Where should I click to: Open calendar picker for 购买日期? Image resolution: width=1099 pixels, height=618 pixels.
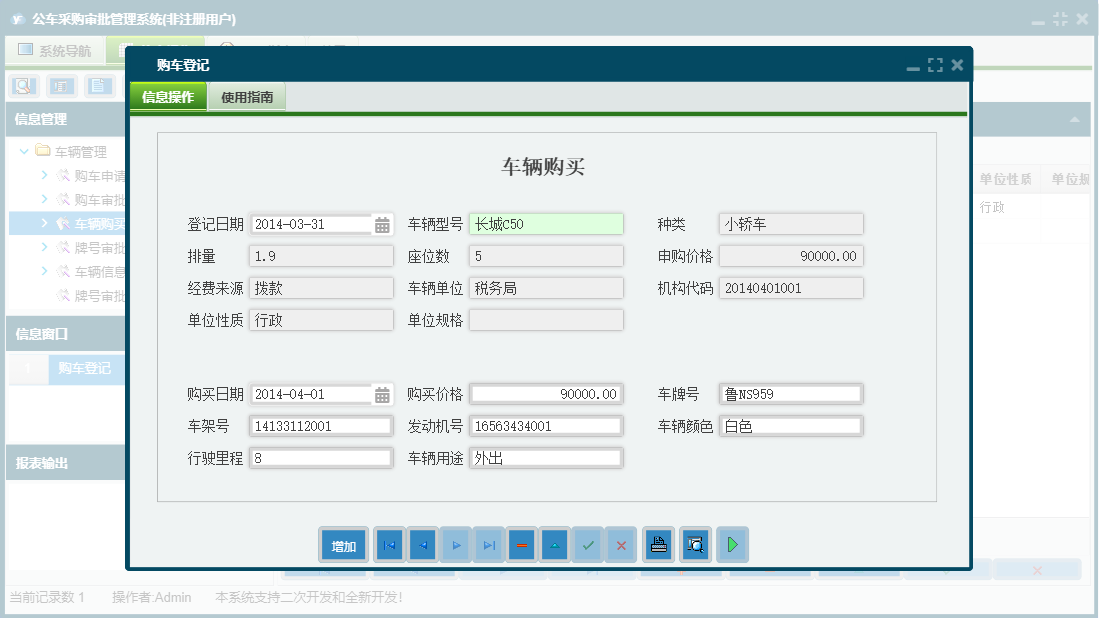382,395
